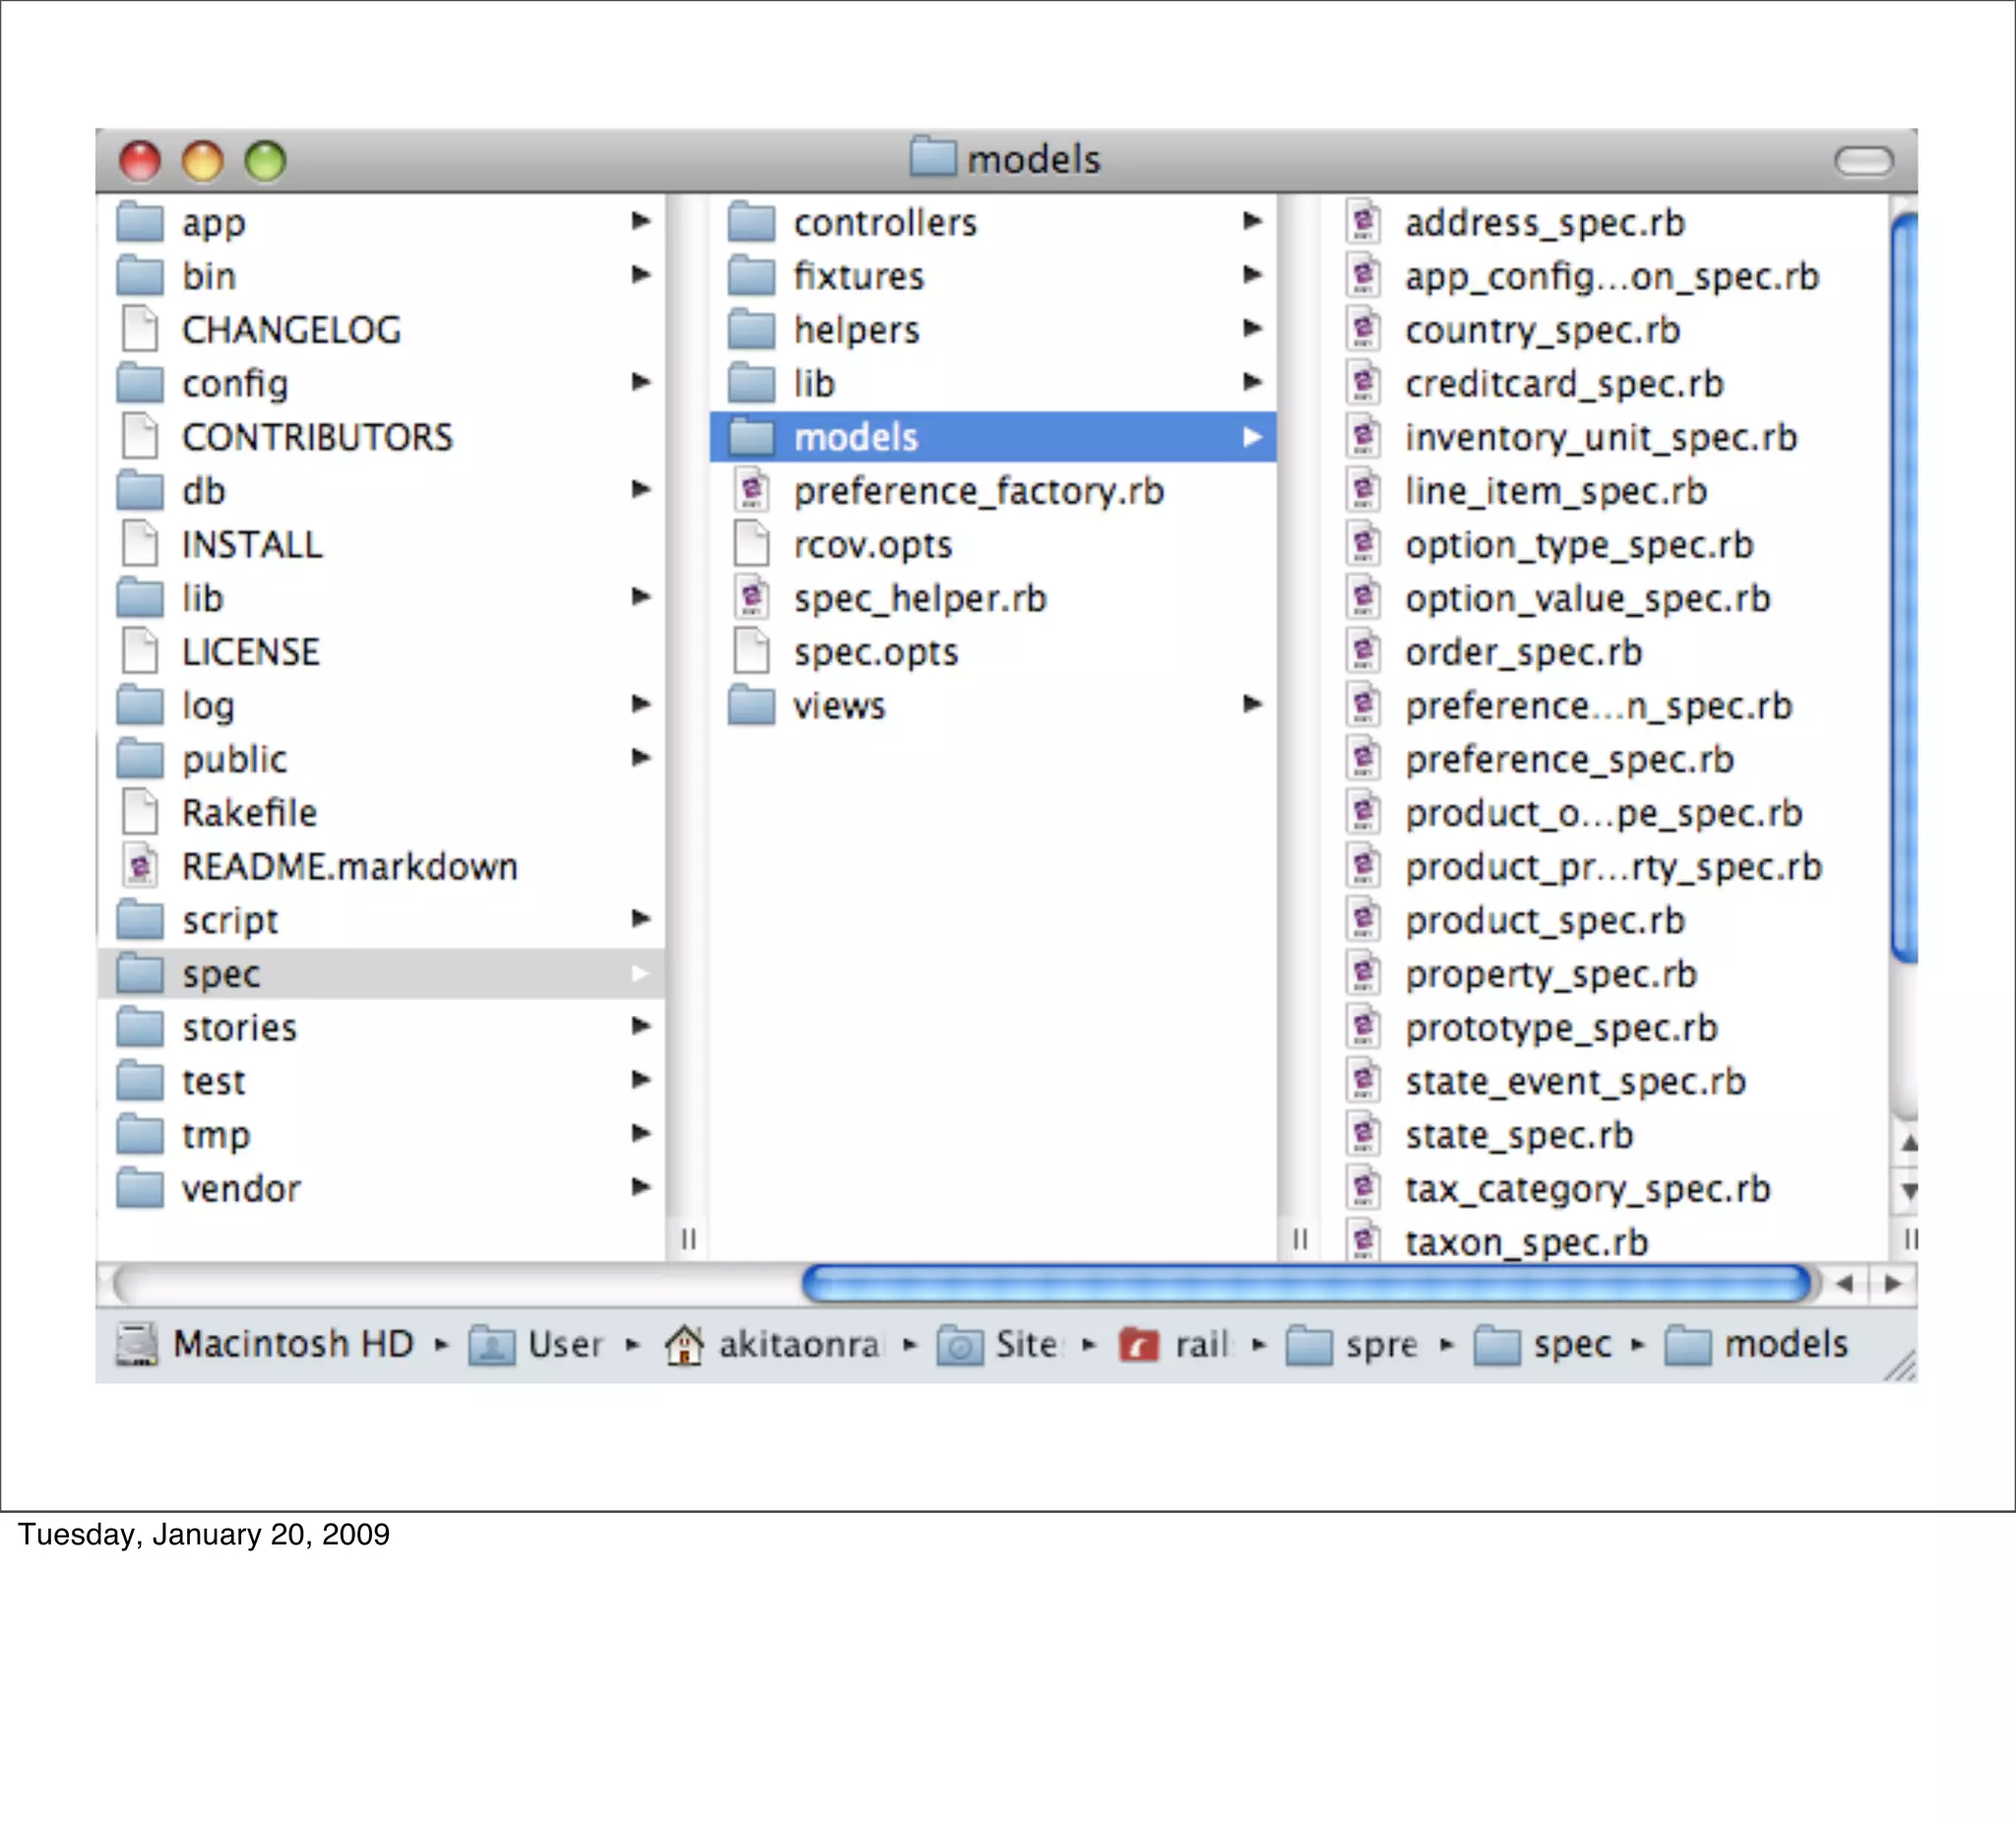The image size is (2016, 1824).
Task: Expand the vendor folder arrow
Action: 641,1187
